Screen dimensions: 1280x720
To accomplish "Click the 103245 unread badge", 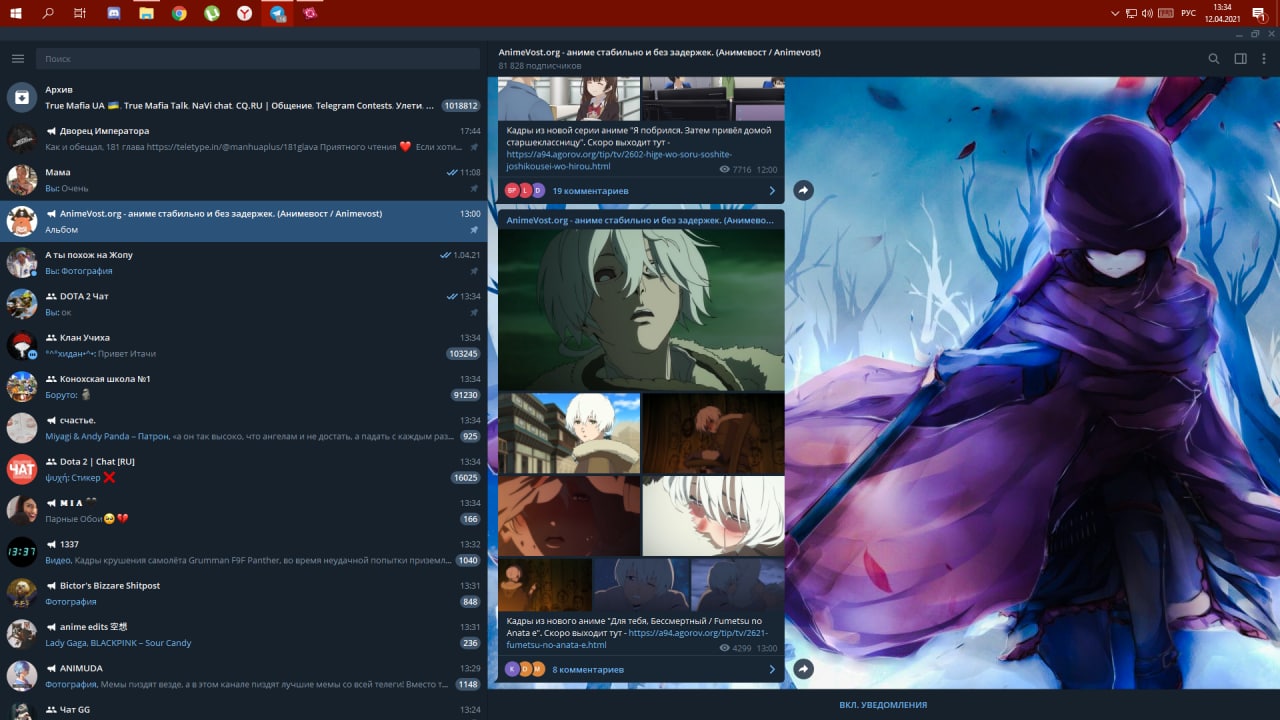I will pos(463,354).
